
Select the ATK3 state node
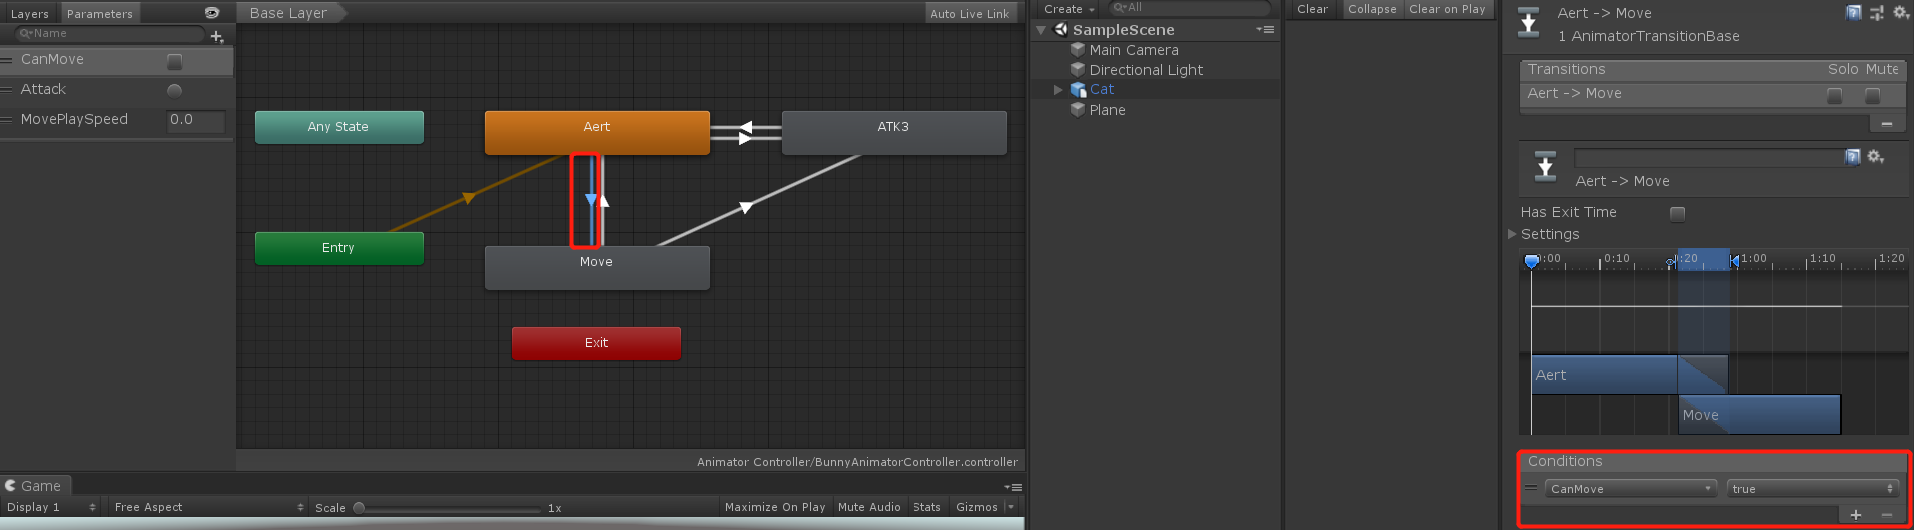tap(894, 132)
